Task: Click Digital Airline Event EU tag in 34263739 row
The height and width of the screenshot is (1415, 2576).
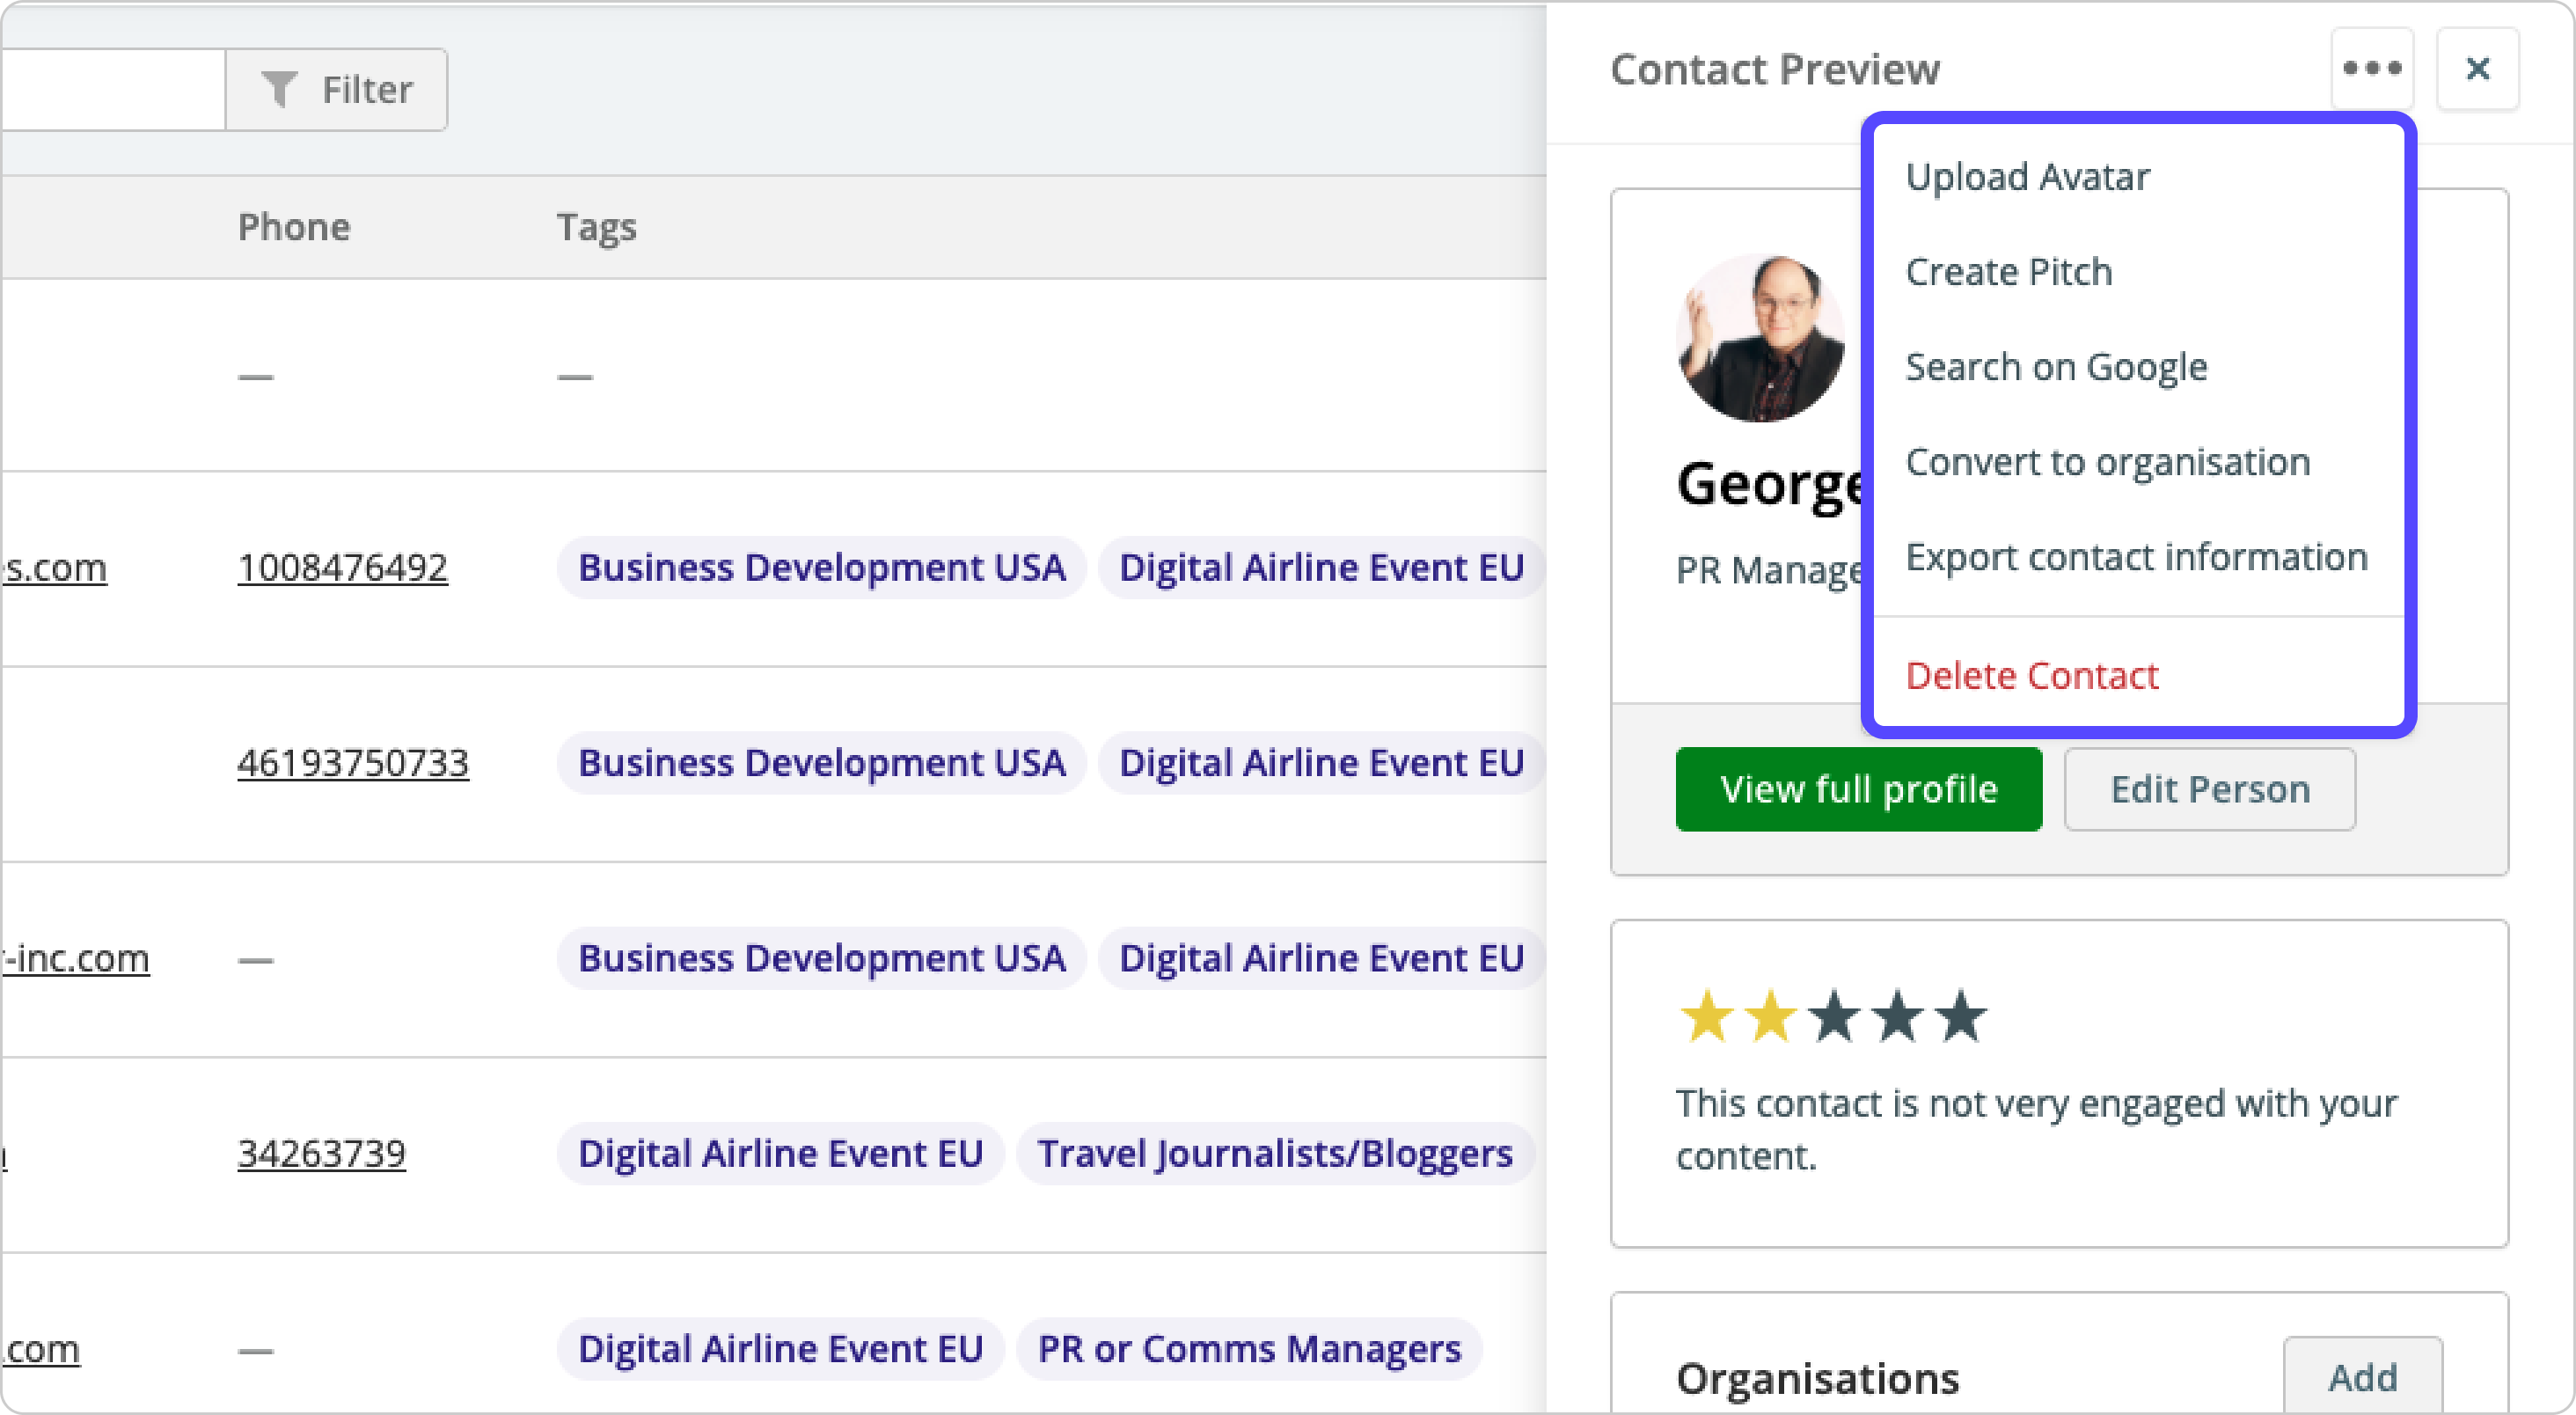Action: pos(781,1154)
